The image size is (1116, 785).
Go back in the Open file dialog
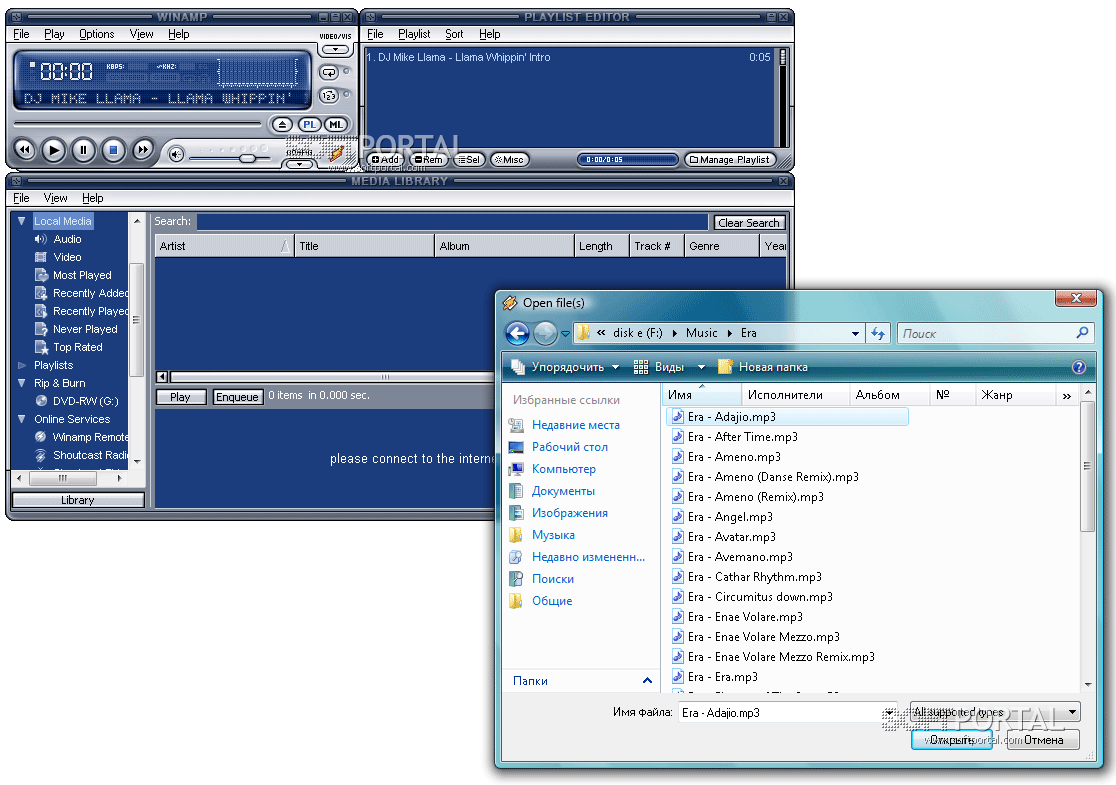point(517,334)
